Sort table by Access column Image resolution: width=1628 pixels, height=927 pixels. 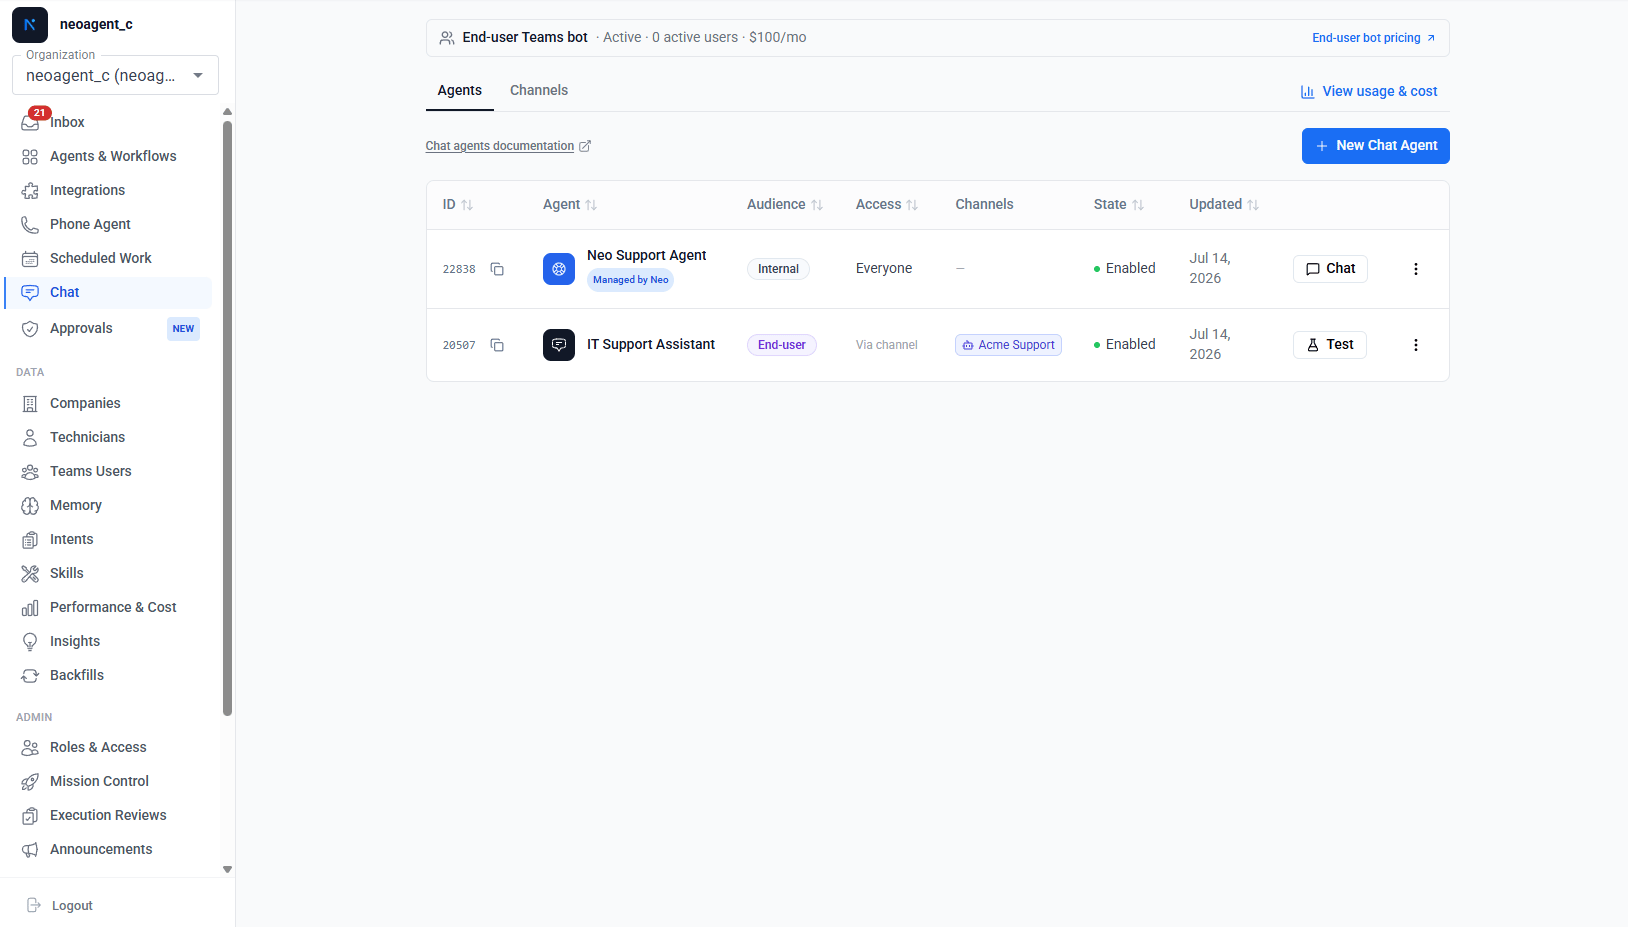[x=887, y=204]
